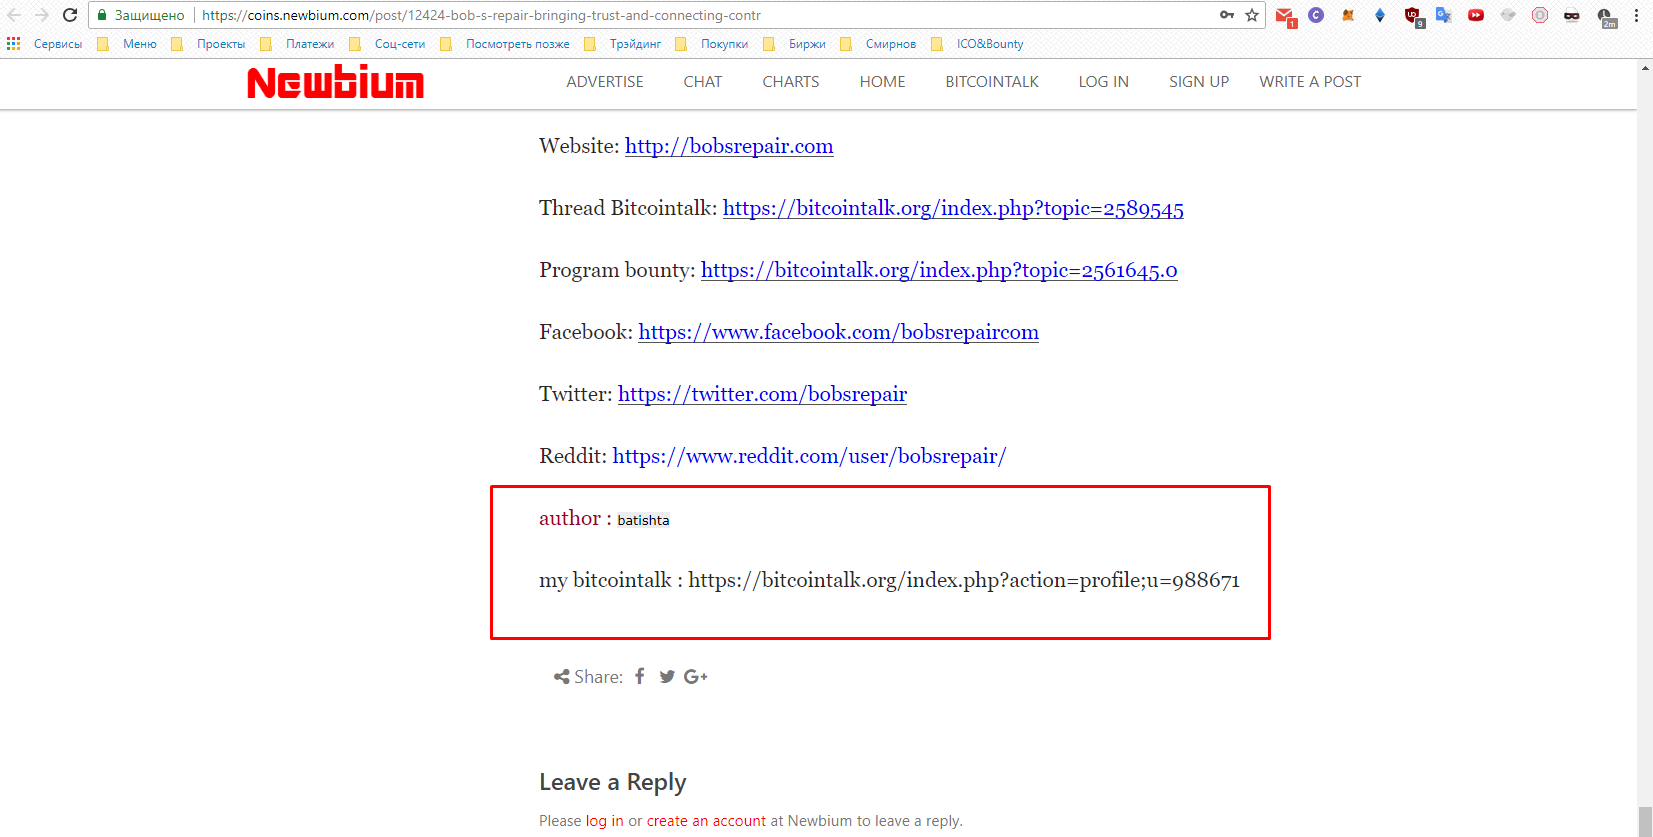Click the browser forward arrow
This screenshot has height=837, width=1653.
click(x=42, y=15)
